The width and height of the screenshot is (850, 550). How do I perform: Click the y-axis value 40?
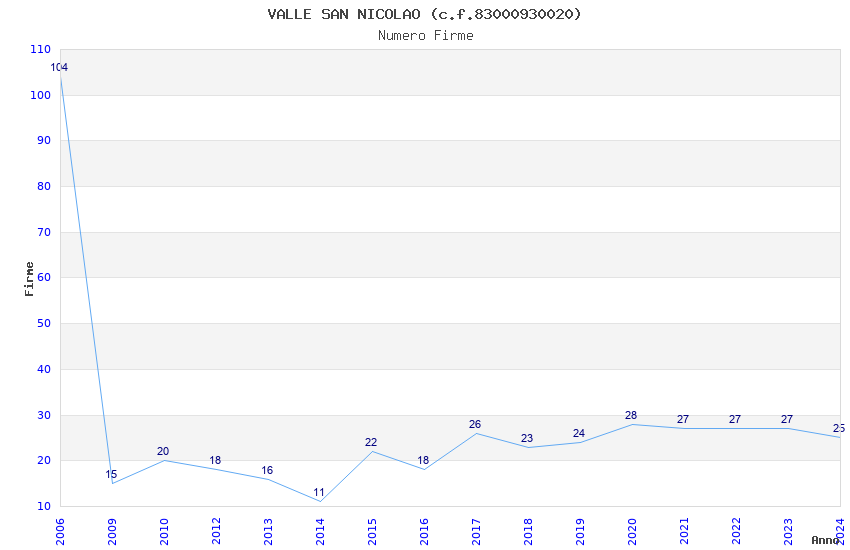44,370
